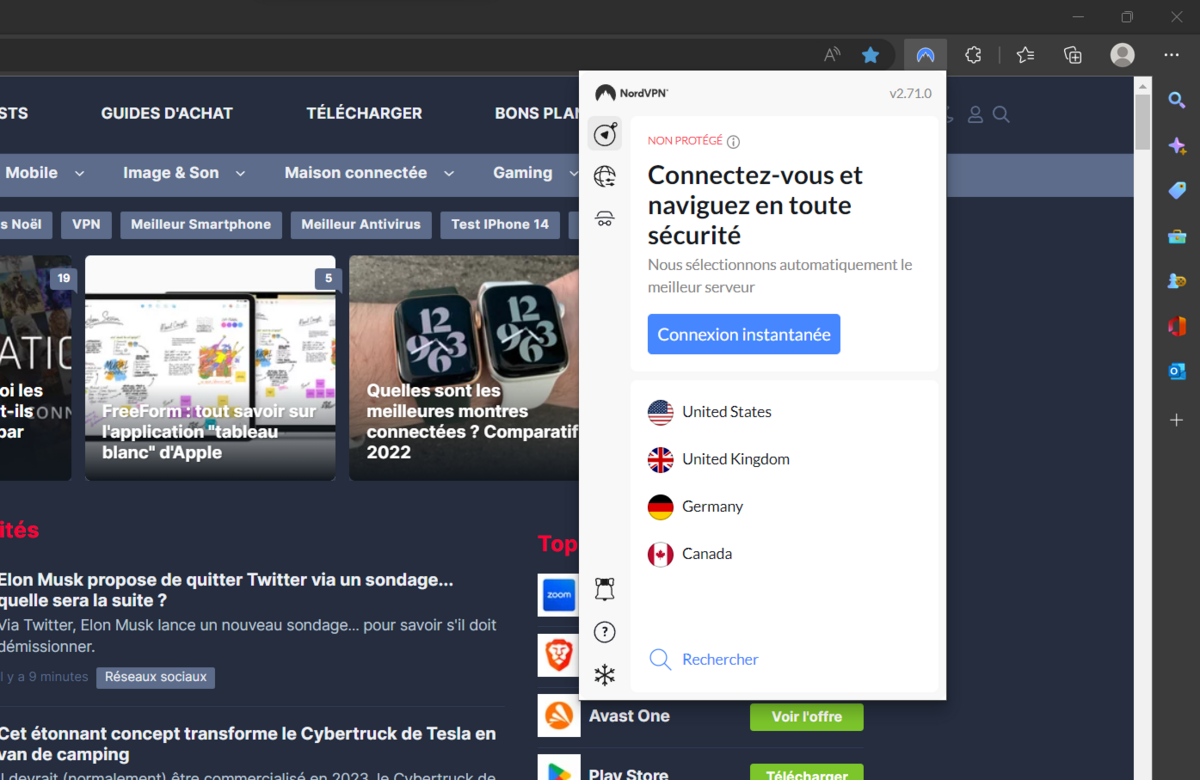This screenshot has width=1200, height=780.
Task: Open the browser Settings and more menu
Action: [1172, 55]
